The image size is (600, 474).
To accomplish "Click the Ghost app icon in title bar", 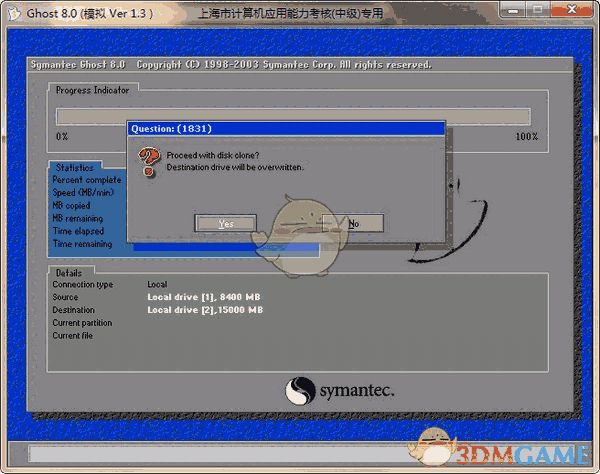I will [12, 12].
